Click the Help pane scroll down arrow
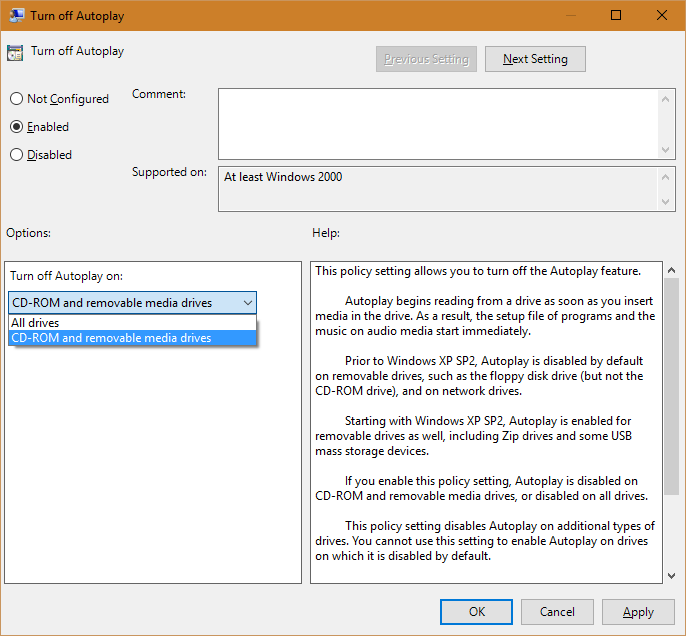 671,576
